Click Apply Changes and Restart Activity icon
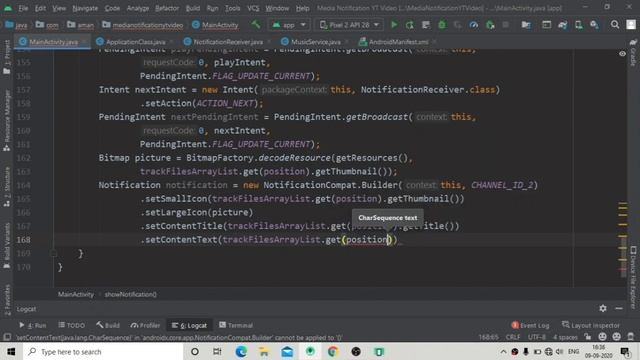 [409, 25]
